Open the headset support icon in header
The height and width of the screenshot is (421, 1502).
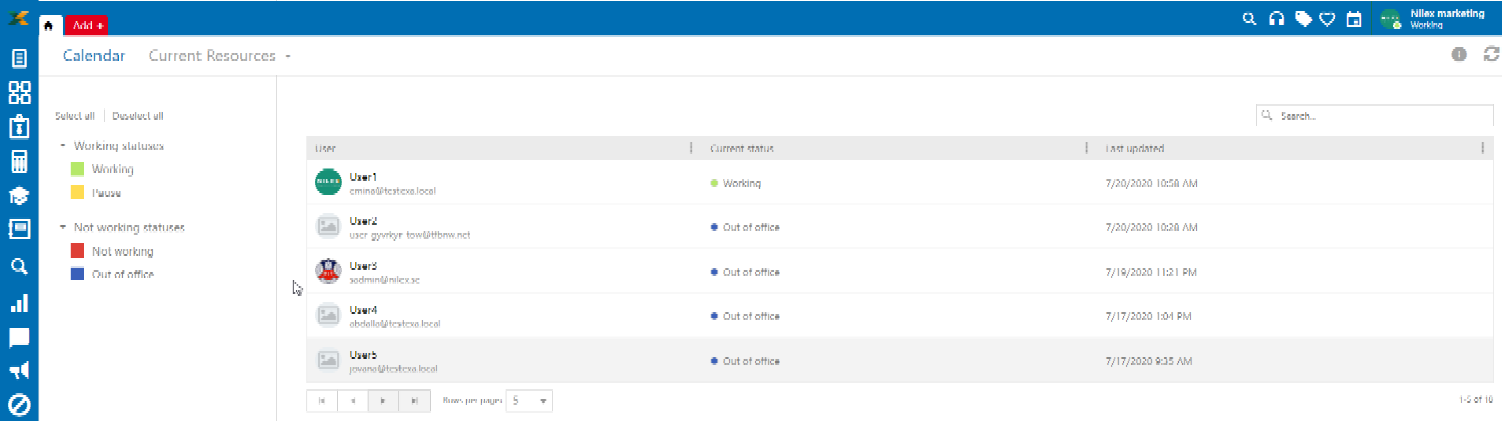pos(1276,19)
